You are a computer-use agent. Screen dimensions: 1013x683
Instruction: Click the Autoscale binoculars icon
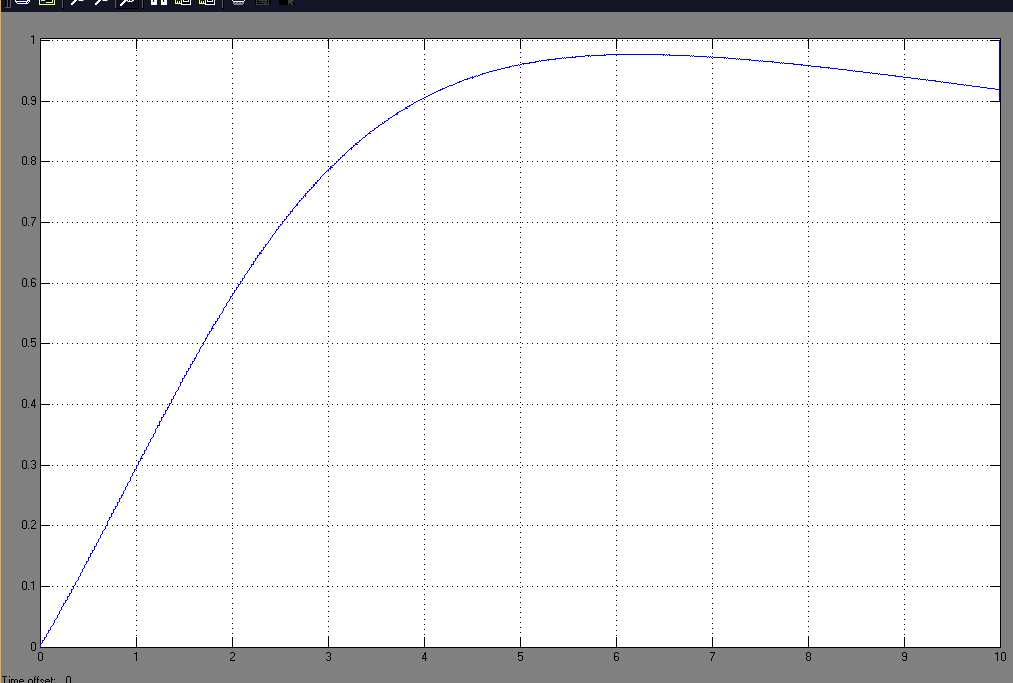coord(159,2)
